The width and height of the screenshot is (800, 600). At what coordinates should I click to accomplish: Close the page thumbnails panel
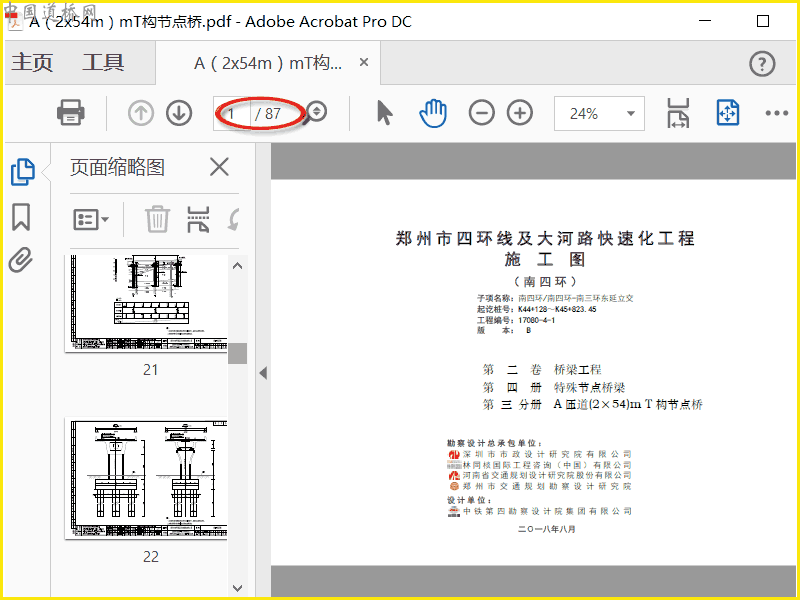coord(219,167)
